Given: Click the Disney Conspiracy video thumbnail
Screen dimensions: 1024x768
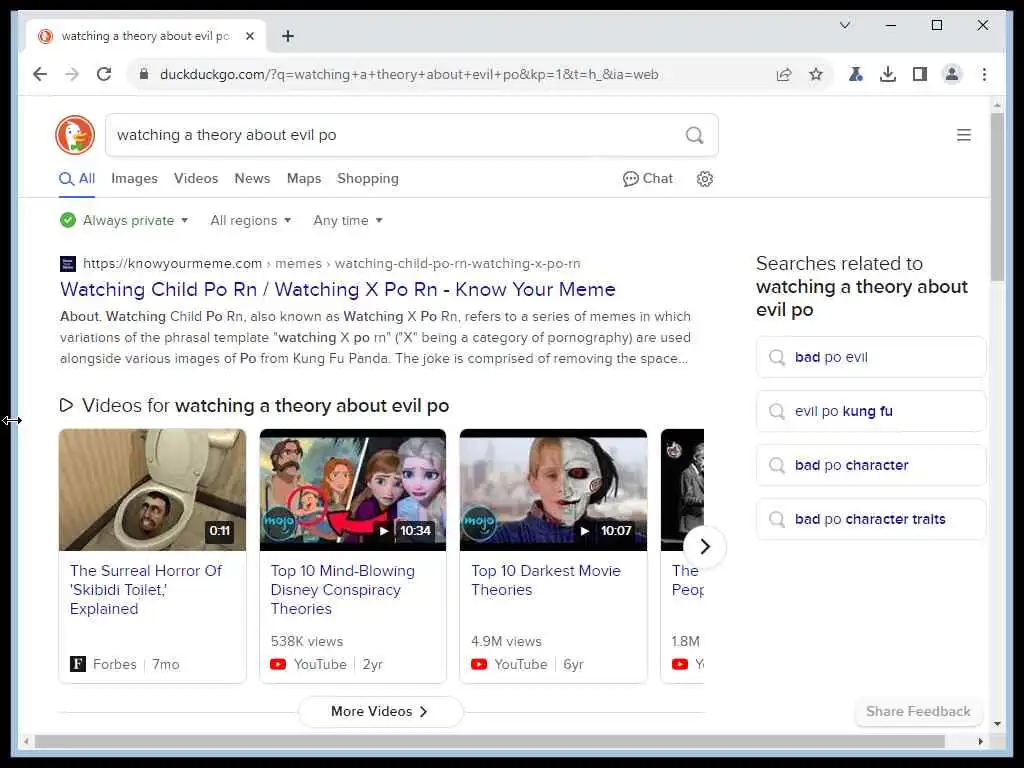Looking at the screenshot, I should click(353, 490).
